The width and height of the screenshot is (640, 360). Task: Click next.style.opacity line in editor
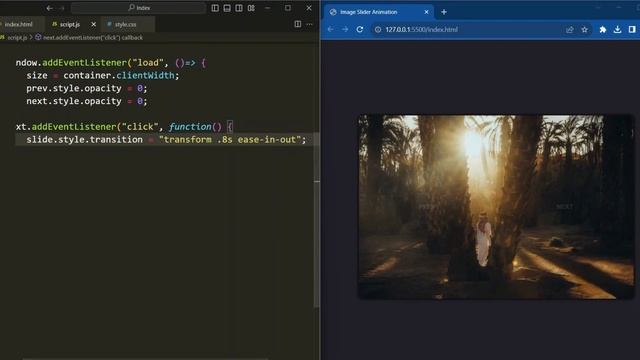coord(87,101)
